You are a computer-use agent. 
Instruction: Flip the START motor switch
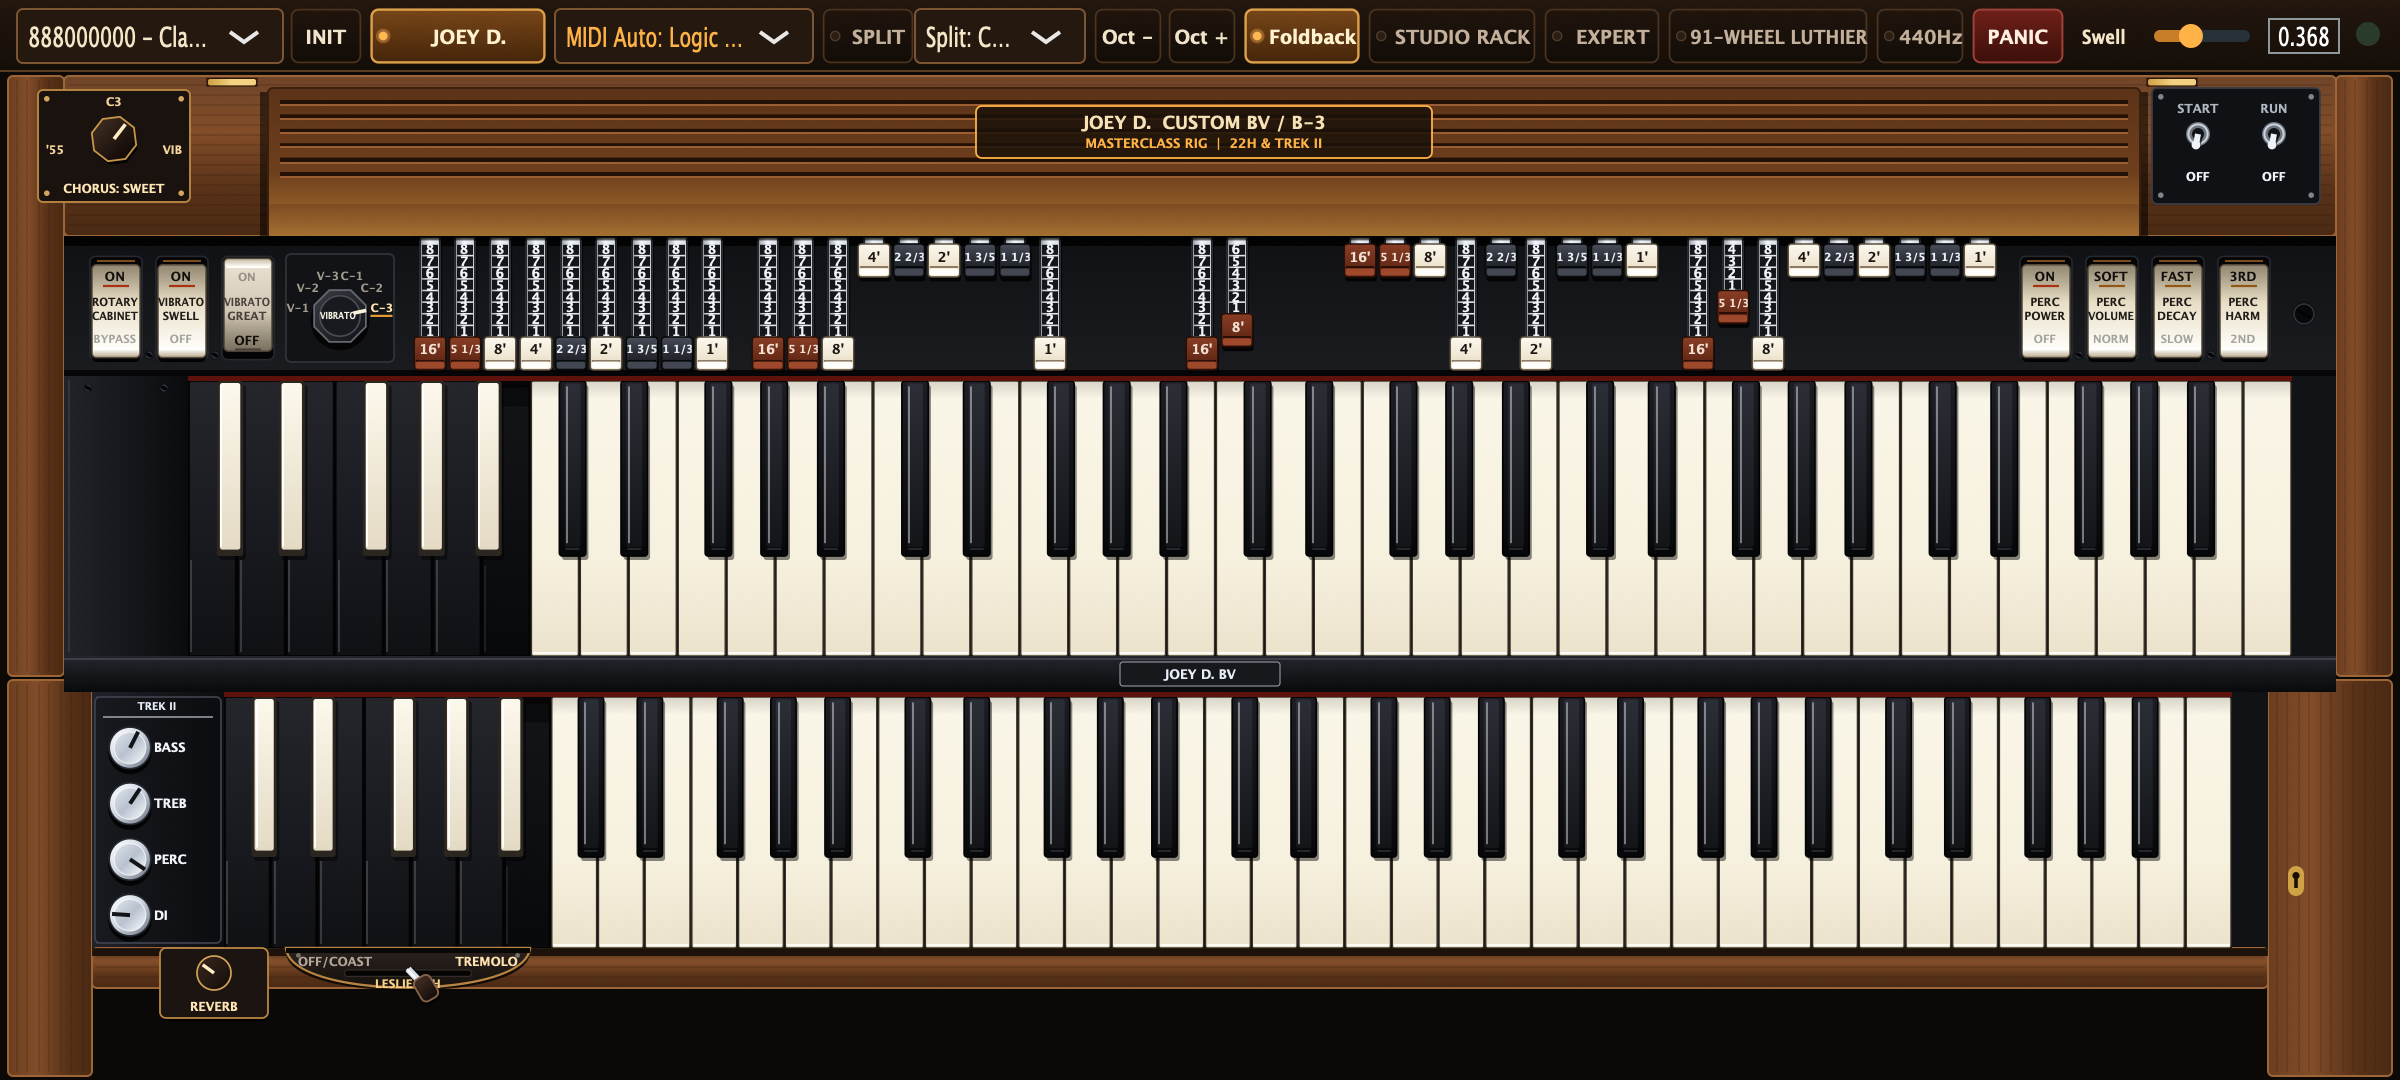pyautogui.click(x=2197, y=136)
